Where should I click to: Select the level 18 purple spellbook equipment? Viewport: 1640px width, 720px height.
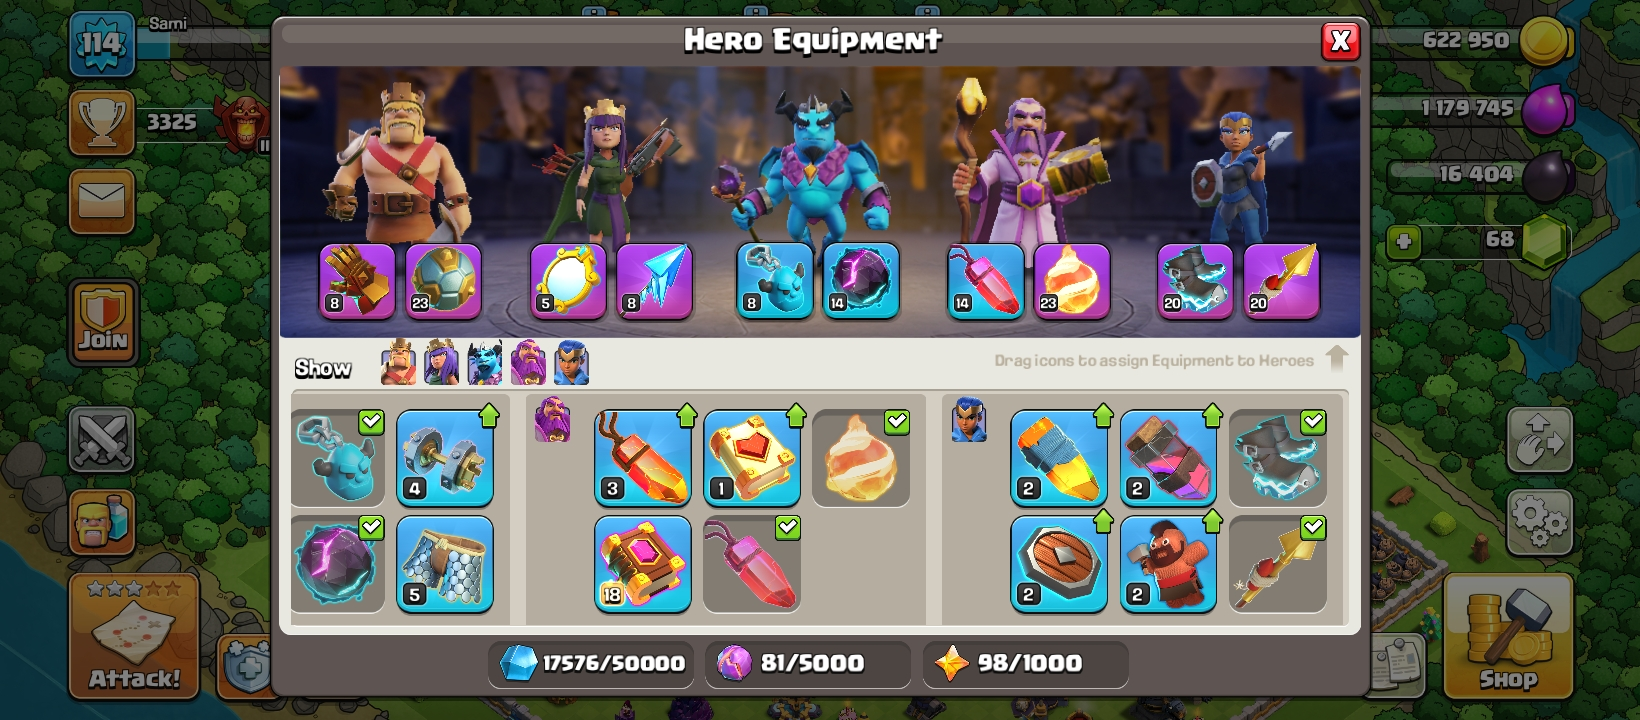point(643,564)
